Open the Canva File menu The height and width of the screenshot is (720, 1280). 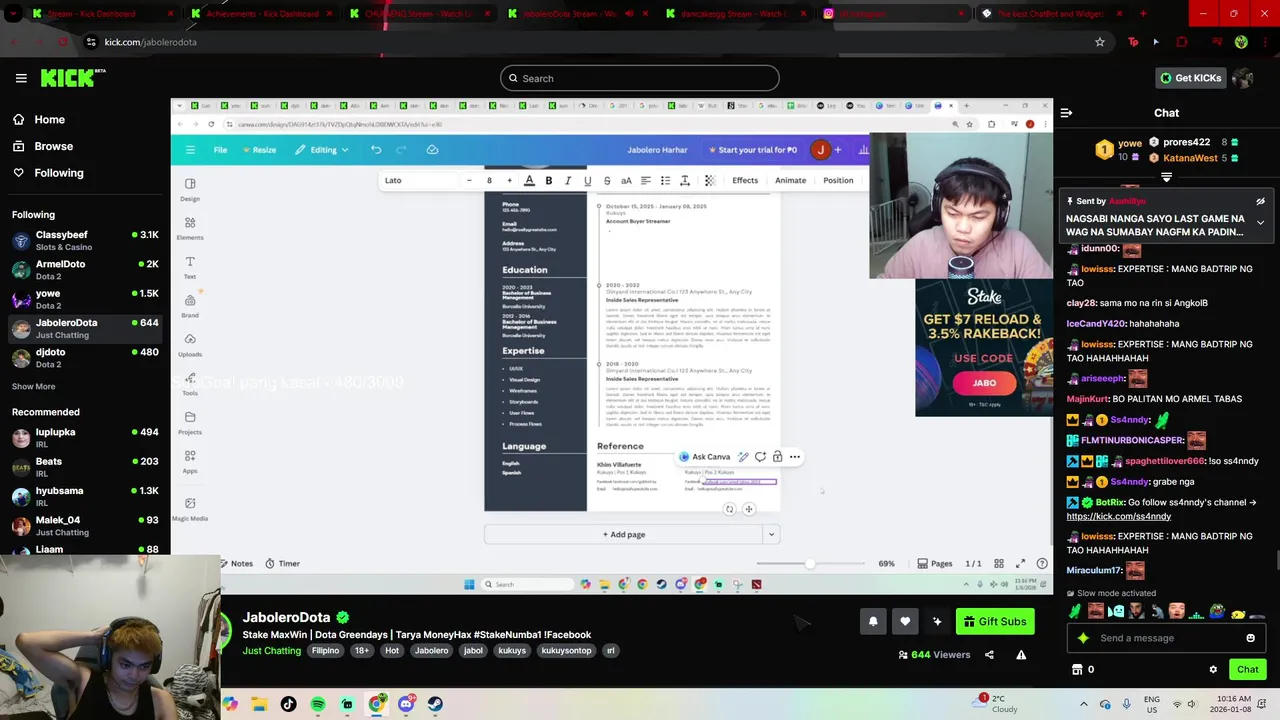point(220,150)
